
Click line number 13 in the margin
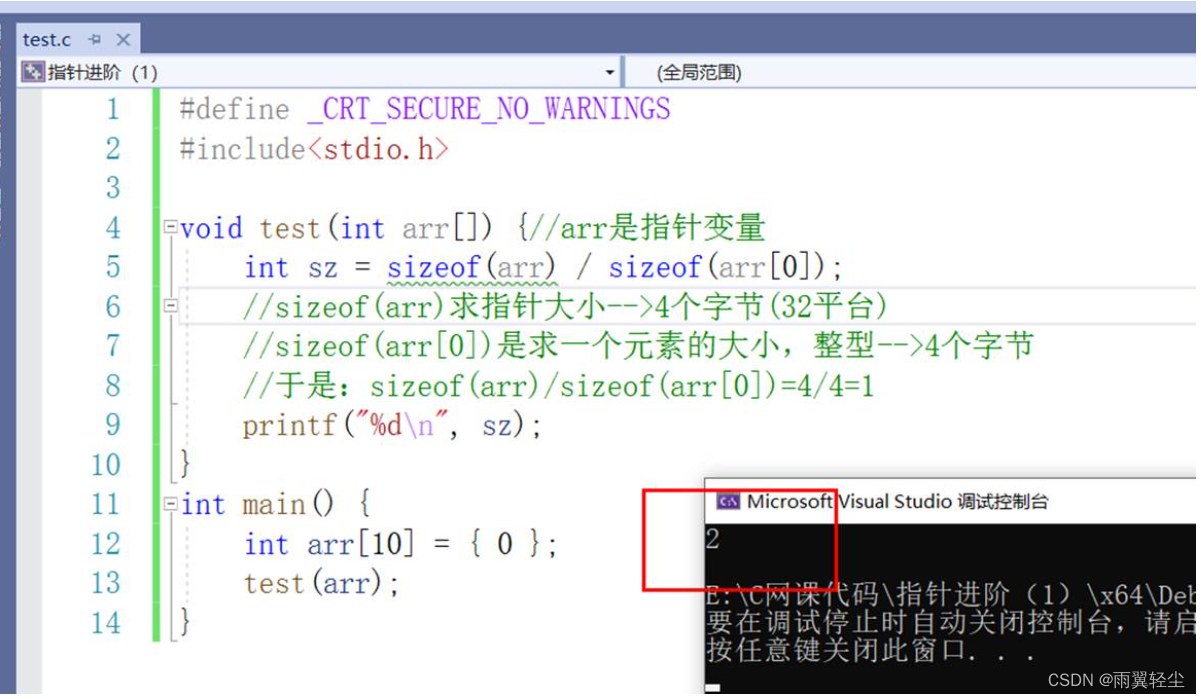click(x=105, y=583)
